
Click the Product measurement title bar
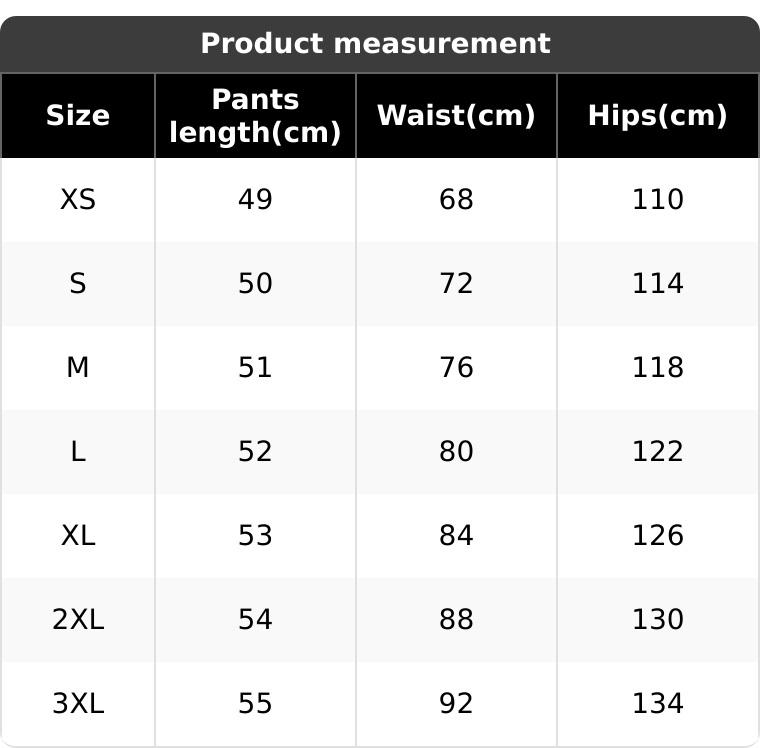[x=376, y=44]
